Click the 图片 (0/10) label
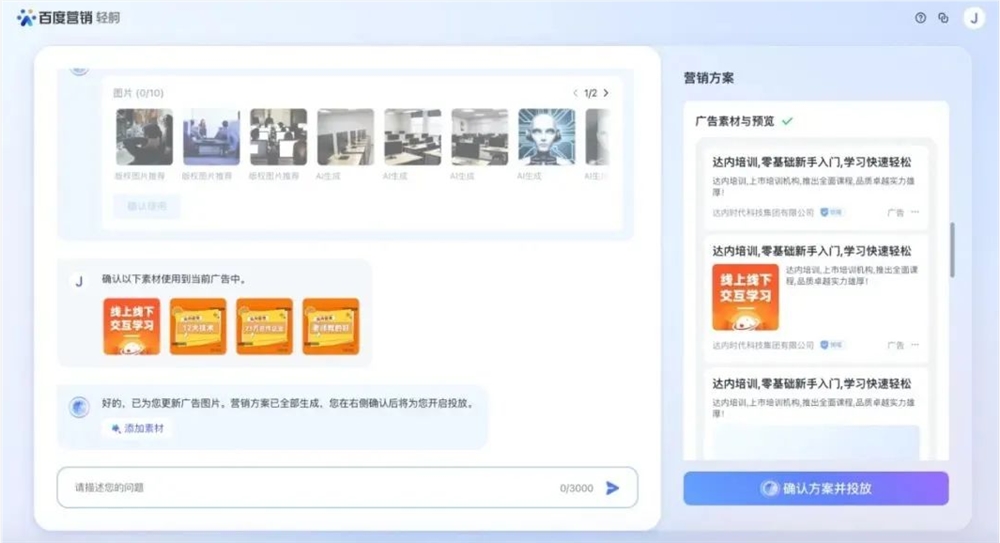1000x543 pixels. (138, 93)
